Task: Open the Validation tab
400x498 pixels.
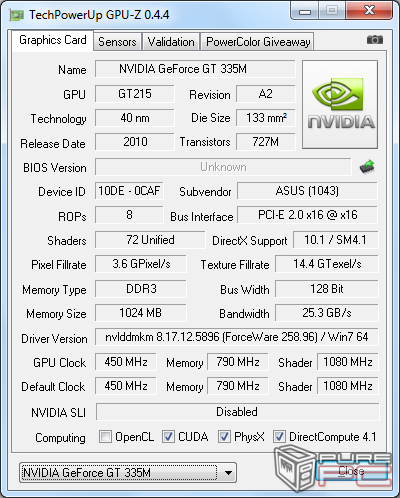Action: pyautogui.click(x=171, y=42)
